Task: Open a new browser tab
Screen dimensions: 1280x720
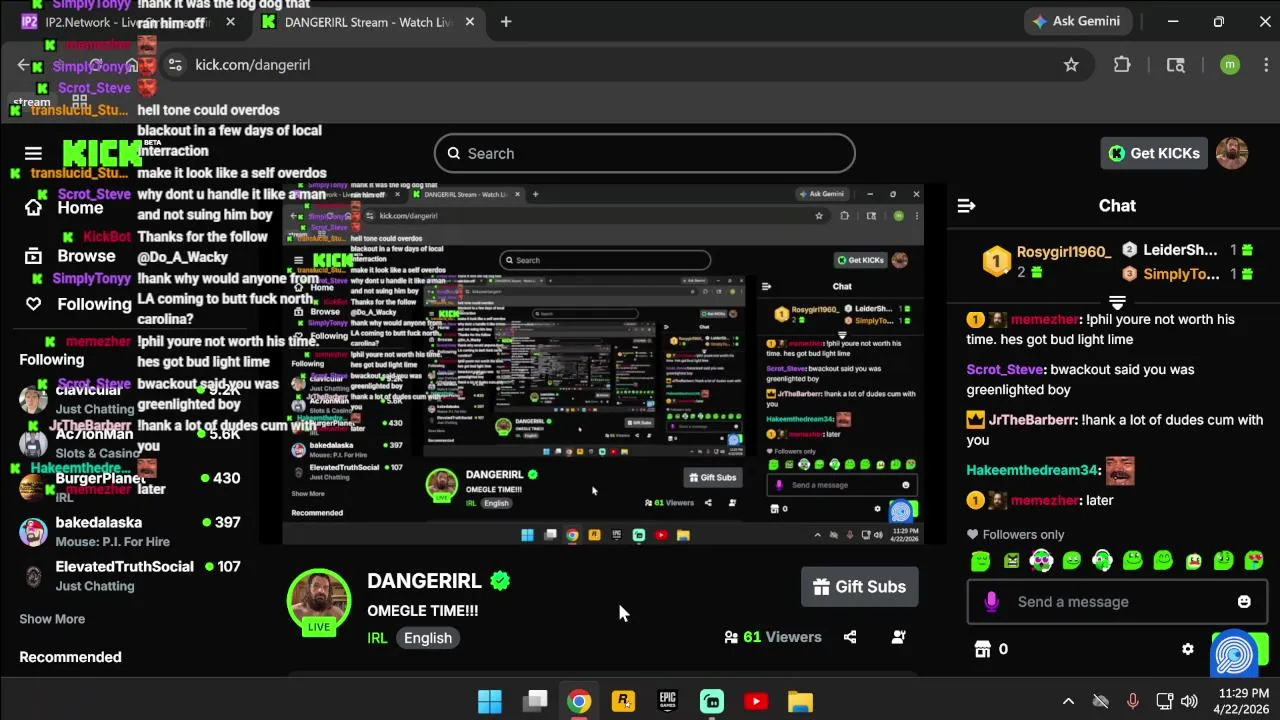Action: pyautogui.click(x=506, y=22)
